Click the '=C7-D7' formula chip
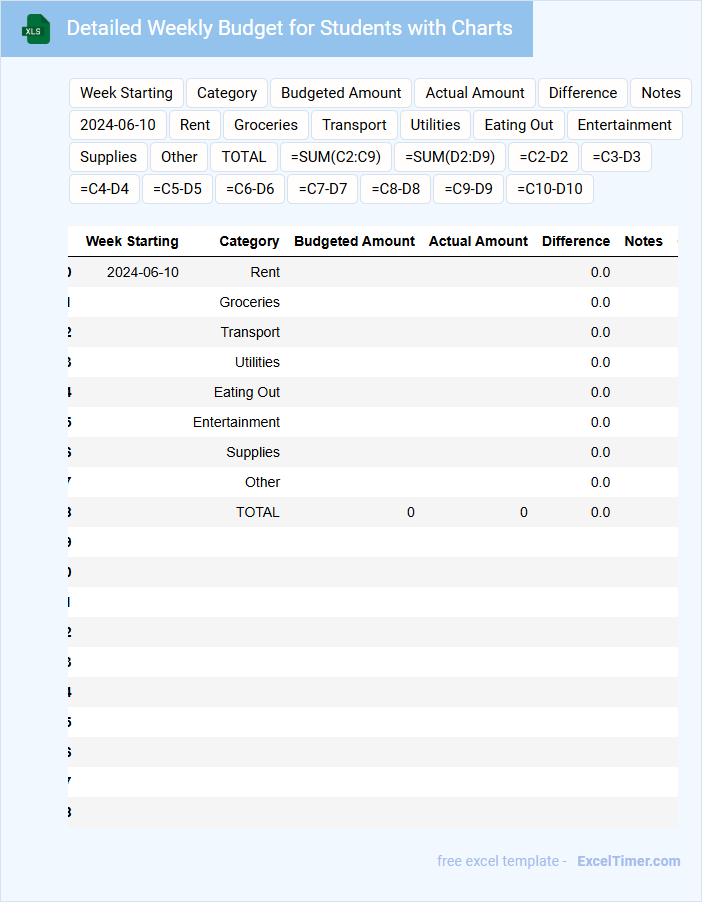 coord(323,189)
